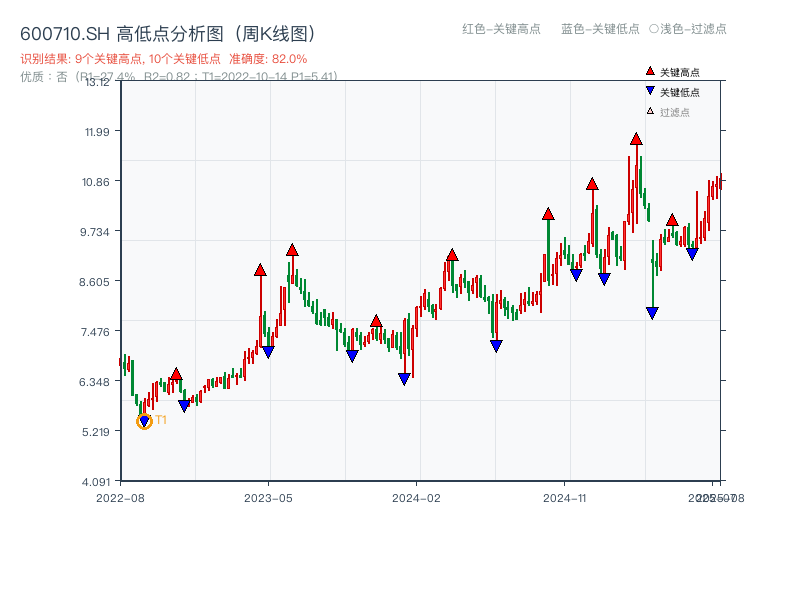Select last red high triangle near 9.9
800x600 pixels.
click(672, 220)
